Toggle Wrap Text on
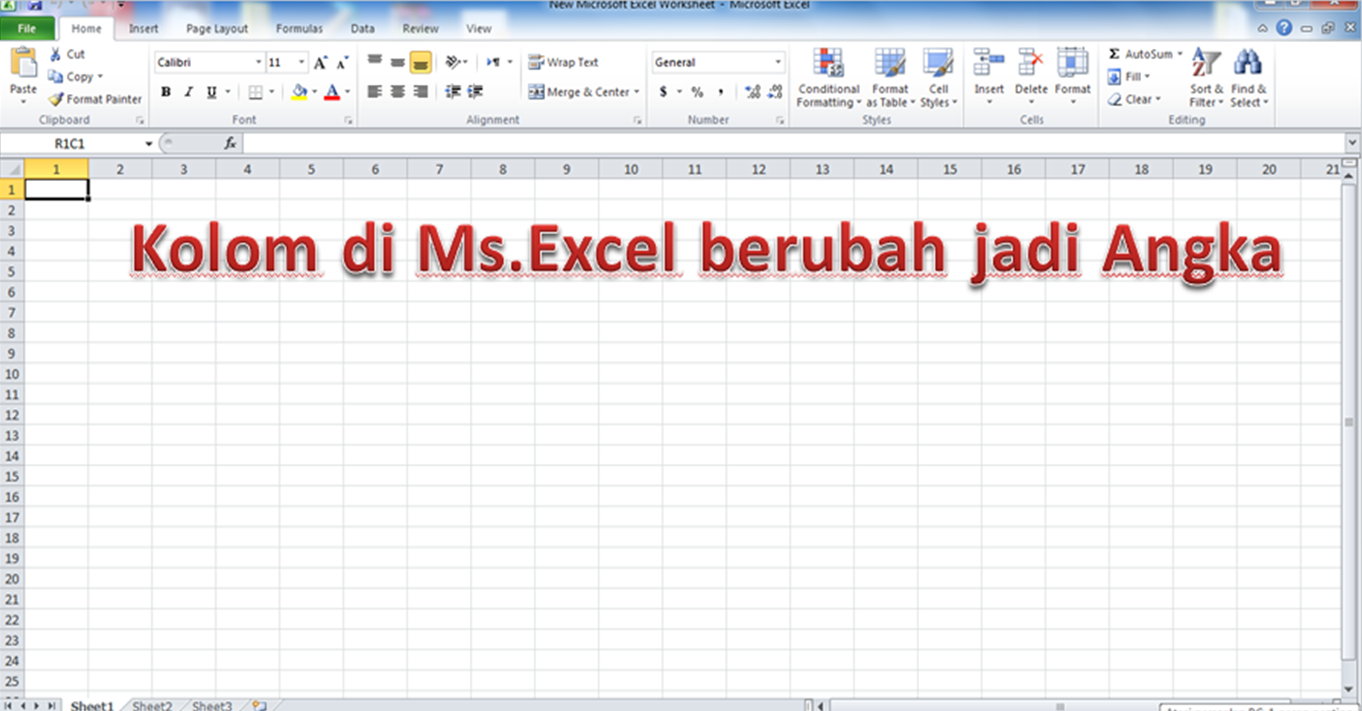The width and height of the screenshot is (1362, 711). pos(564,62)
